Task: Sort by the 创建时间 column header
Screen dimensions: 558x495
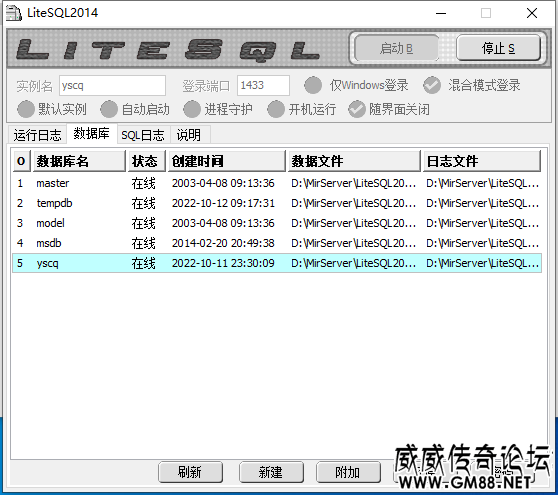Action: click(x=227, y=161)
